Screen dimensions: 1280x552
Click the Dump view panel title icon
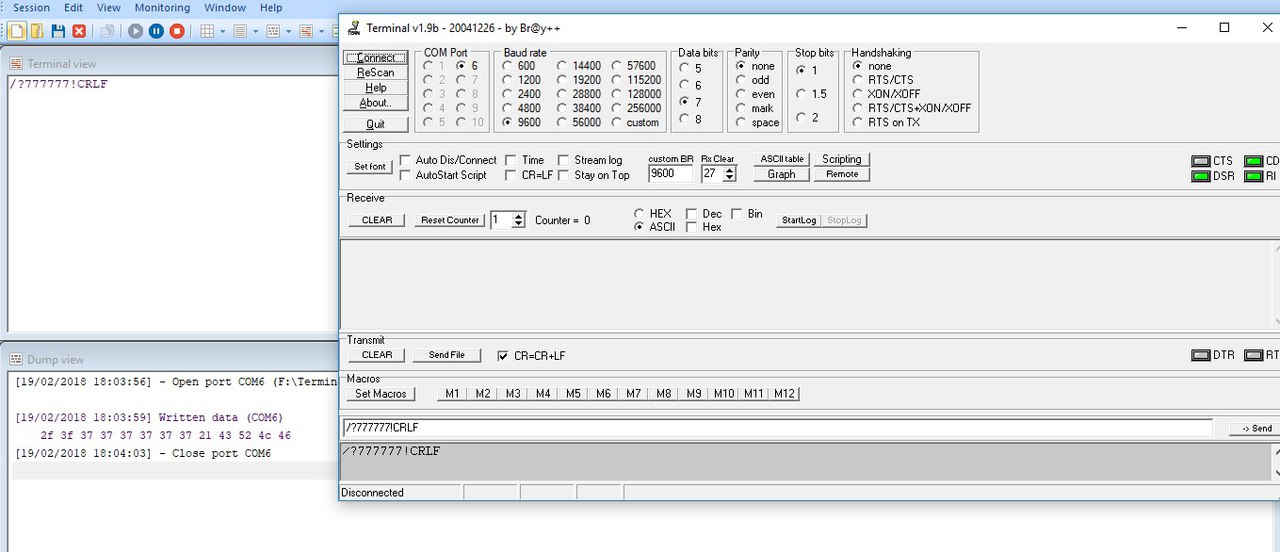click(x=16, y=360)
